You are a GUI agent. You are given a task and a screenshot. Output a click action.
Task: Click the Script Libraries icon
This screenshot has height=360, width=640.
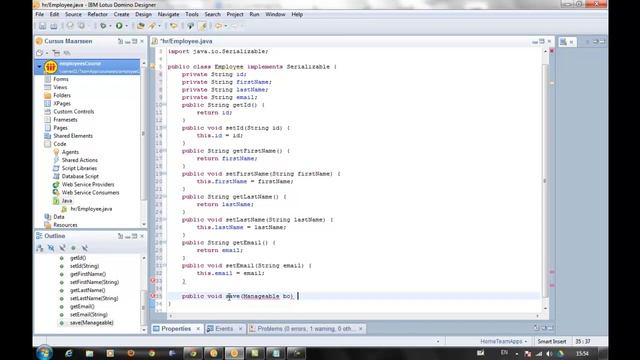click(x=56, y=168)
